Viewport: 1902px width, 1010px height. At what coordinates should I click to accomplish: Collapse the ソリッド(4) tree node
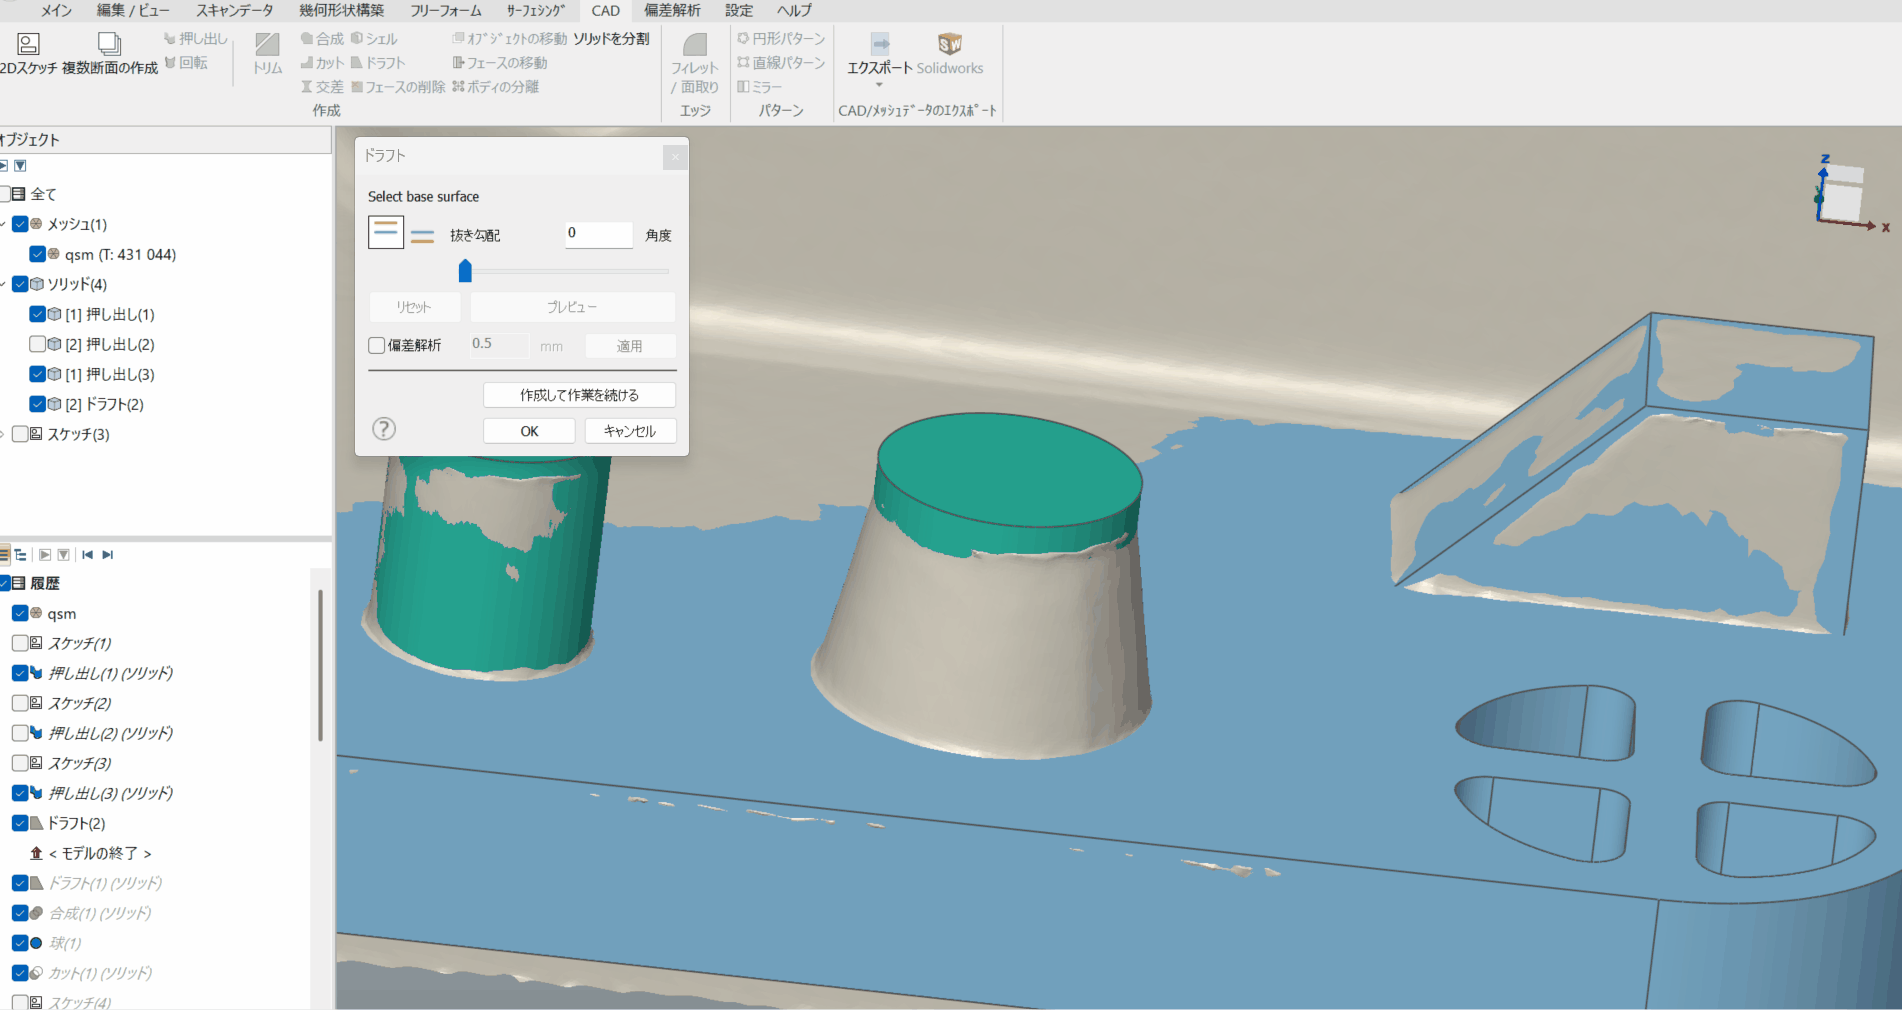3,284
